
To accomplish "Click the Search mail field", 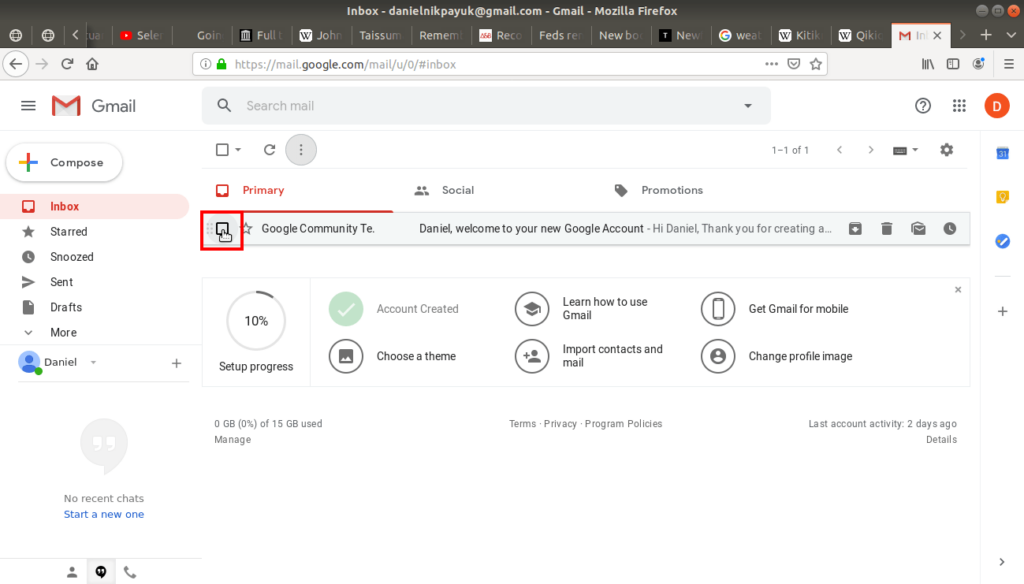I will click(486, 106).
